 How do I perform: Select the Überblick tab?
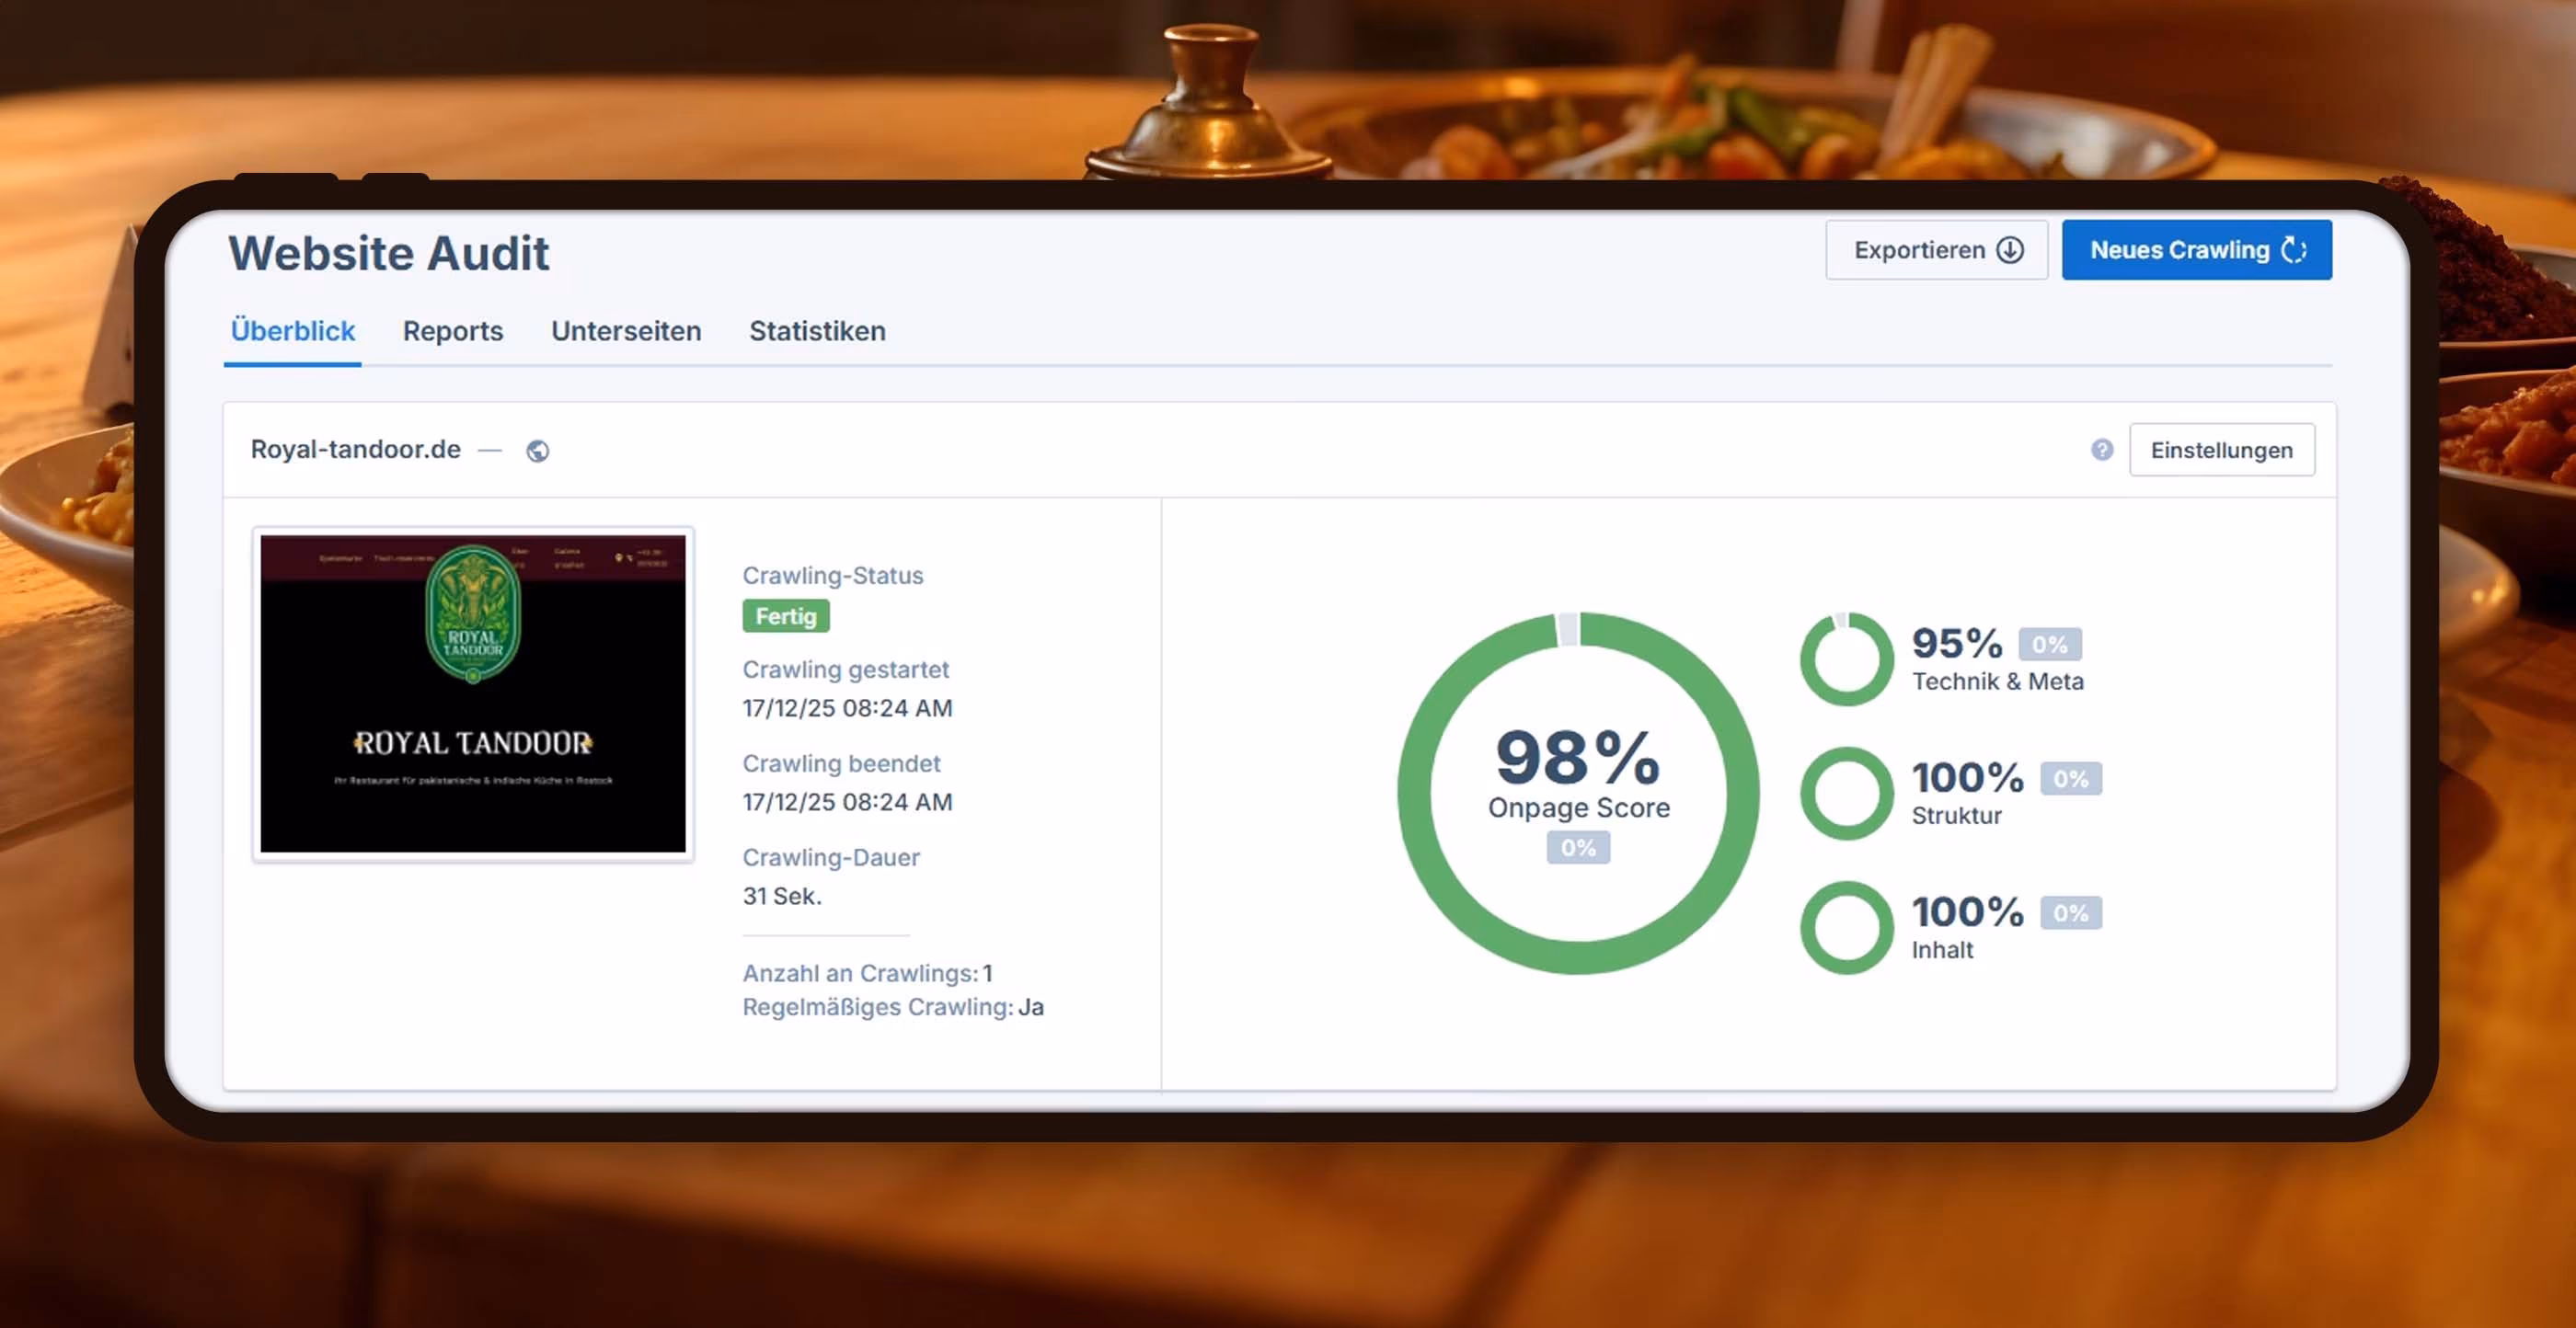[292, 330]
